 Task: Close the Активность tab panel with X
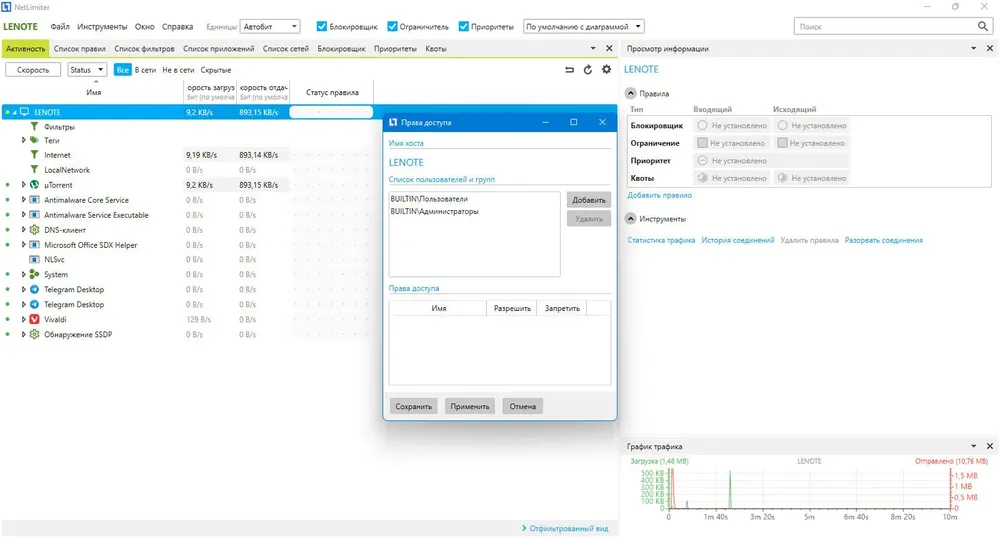point(609,48)
